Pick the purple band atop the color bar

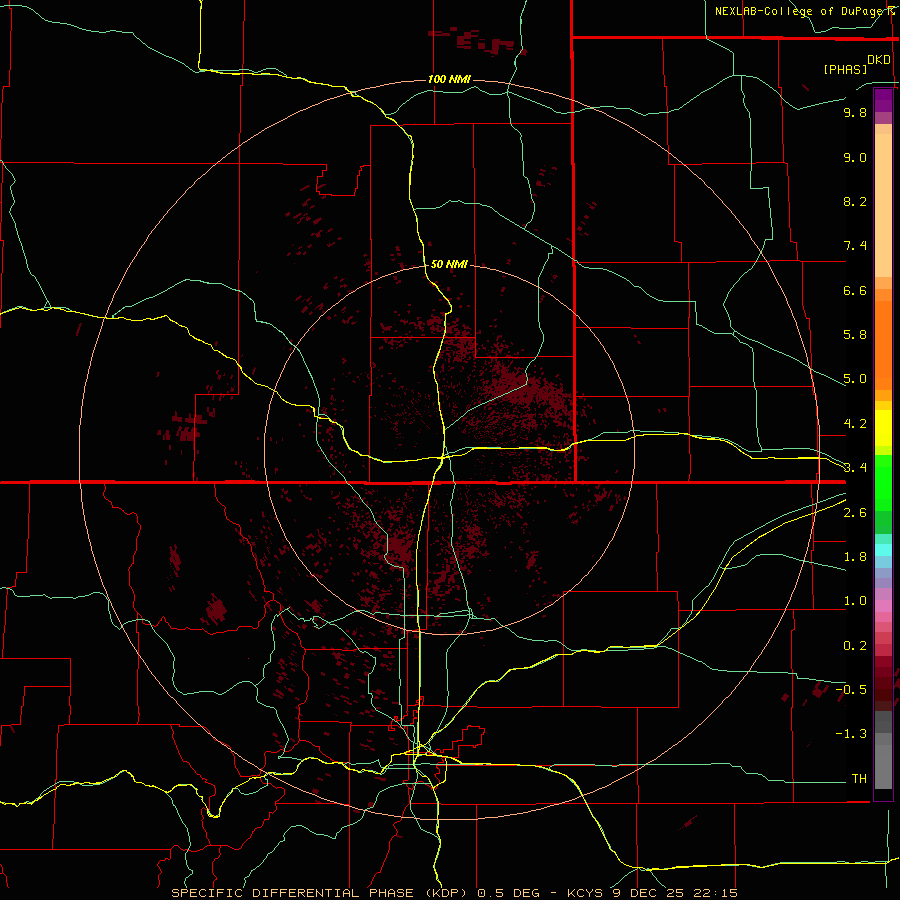pos(883,100)
